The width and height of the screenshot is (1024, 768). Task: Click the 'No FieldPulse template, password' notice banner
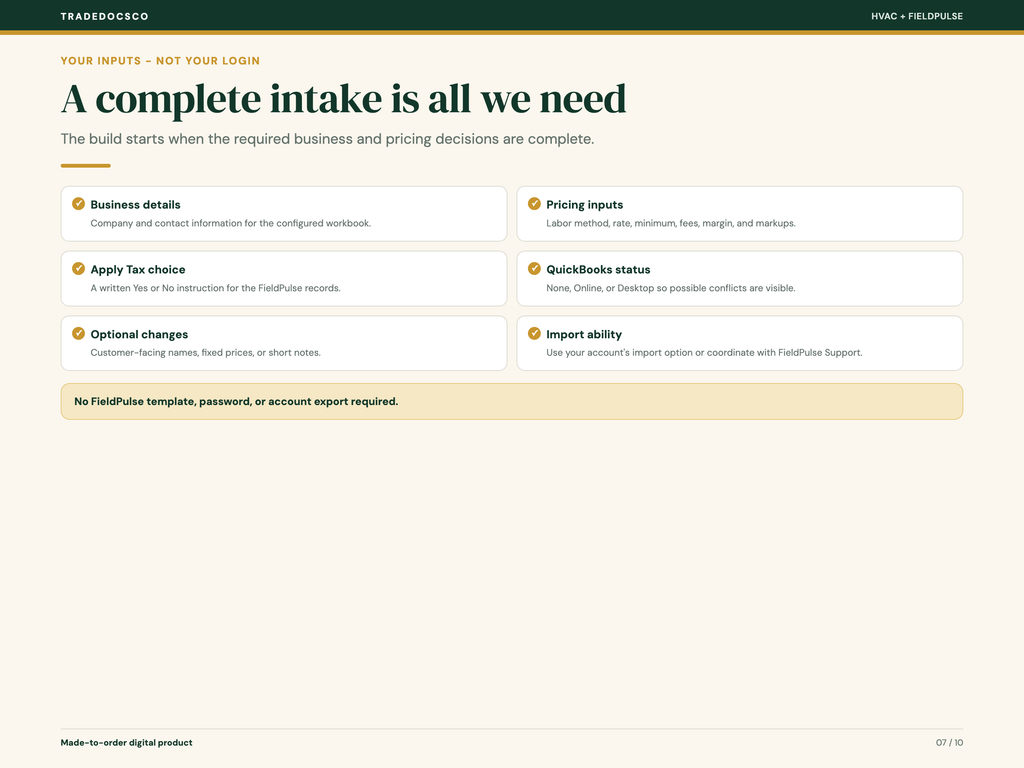tap(512, 402)
